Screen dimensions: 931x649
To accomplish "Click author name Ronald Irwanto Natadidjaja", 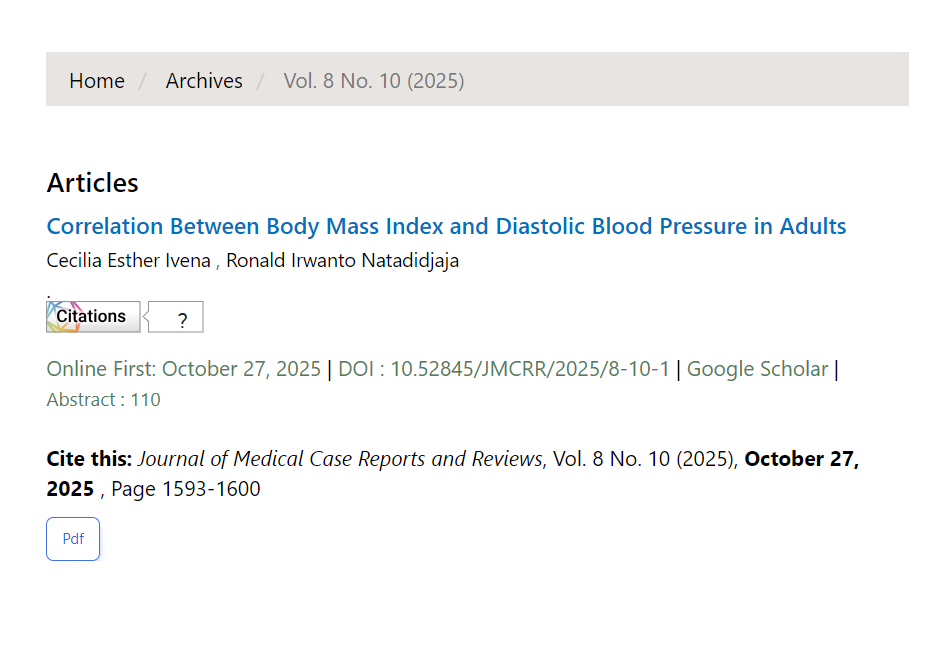I will [343, 261].
